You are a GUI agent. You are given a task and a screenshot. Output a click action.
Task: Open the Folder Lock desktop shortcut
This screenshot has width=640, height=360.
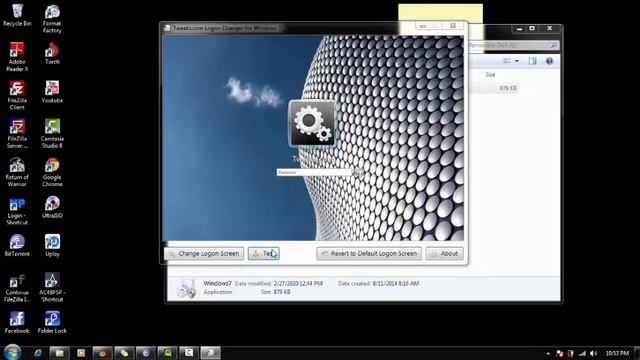[52, 322]
